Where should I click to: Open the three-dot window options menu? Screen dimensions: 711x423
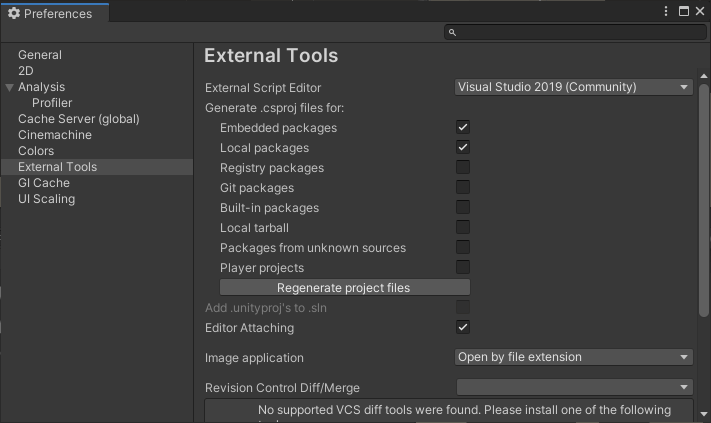[666, 11]
